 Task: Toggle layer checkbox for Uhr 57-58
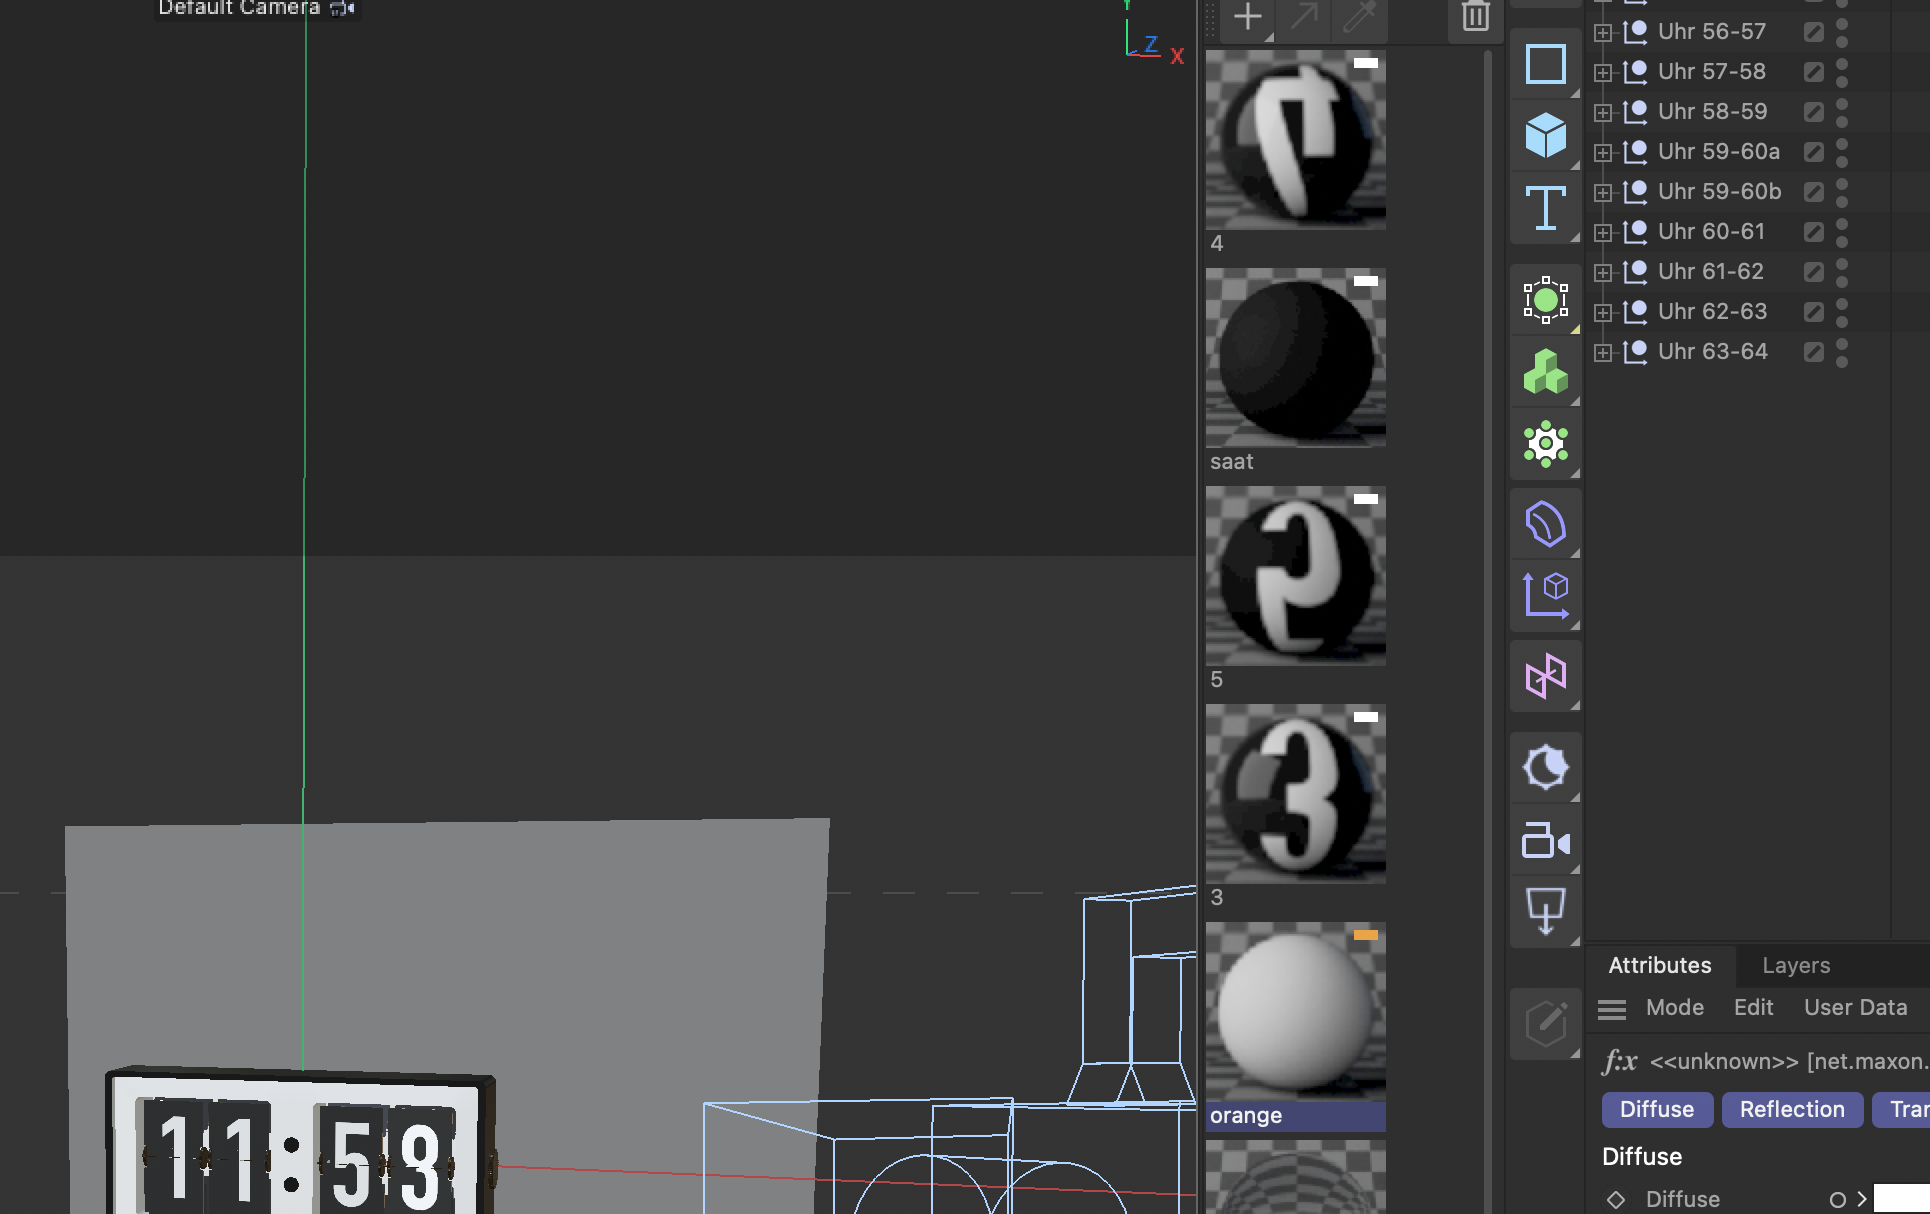1814,72
